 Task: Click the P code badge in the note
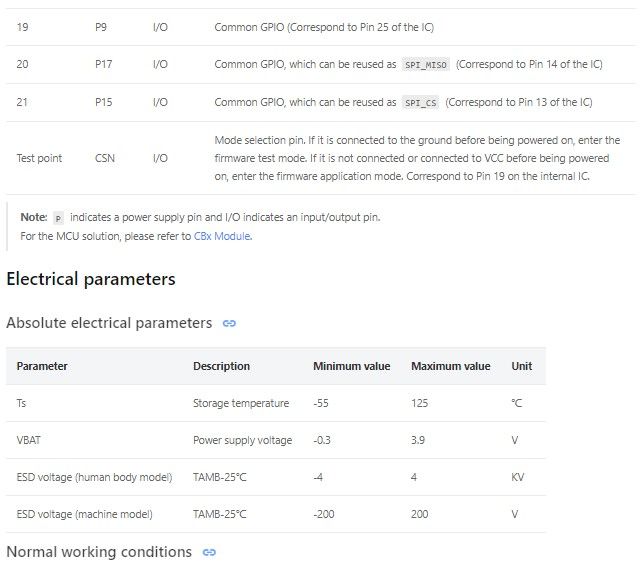(x=58, y=218)
